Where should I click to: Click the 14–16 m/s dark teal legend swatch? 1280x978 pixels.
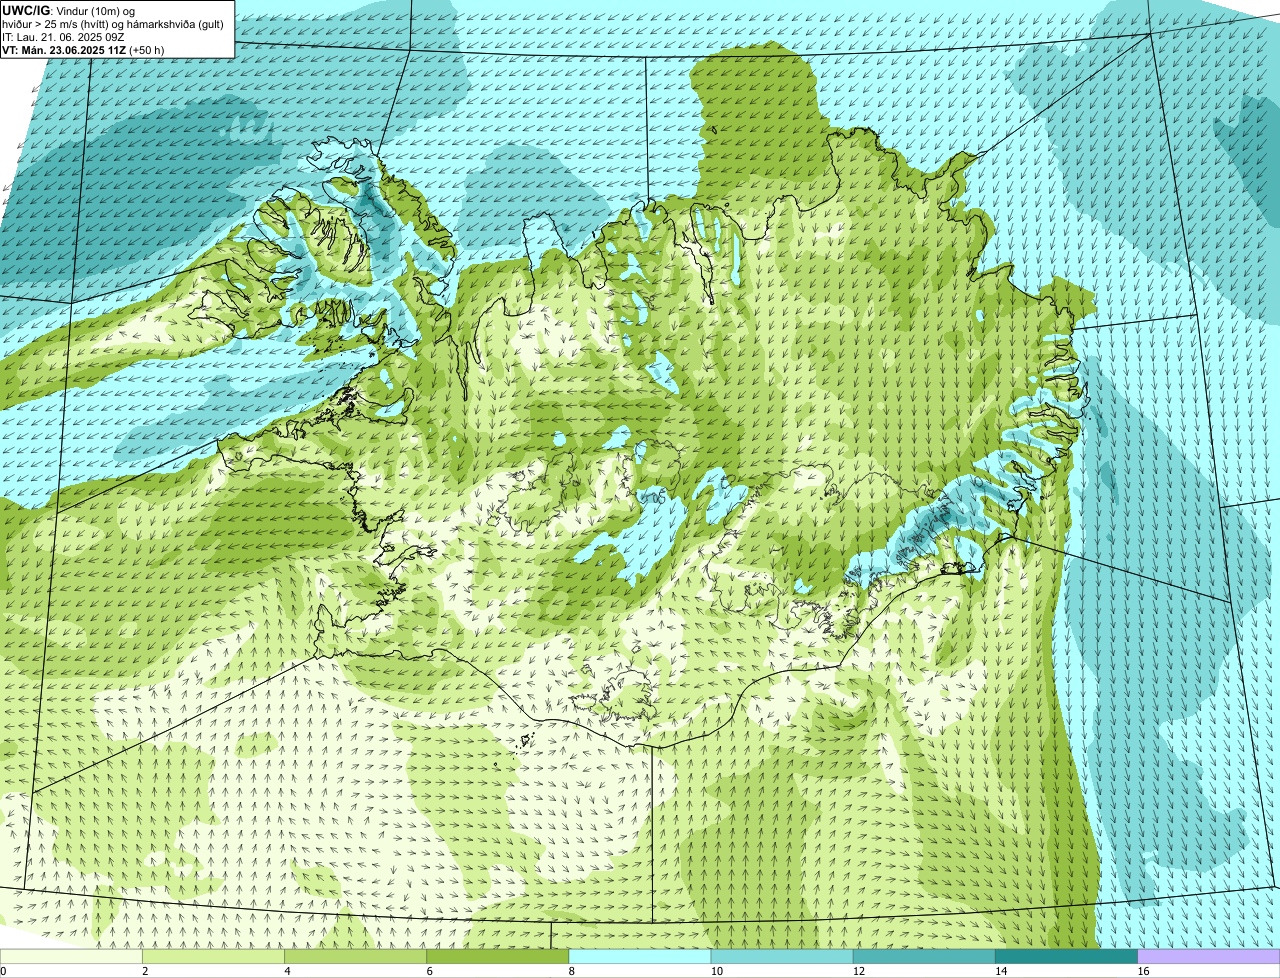point(1067,957)
